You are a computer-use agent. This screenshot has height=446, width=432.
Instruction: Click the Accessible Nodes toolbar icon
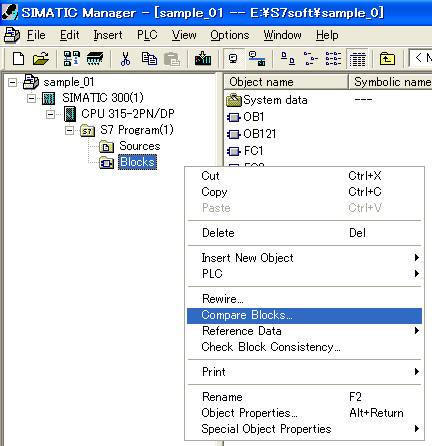click(71, 59)
